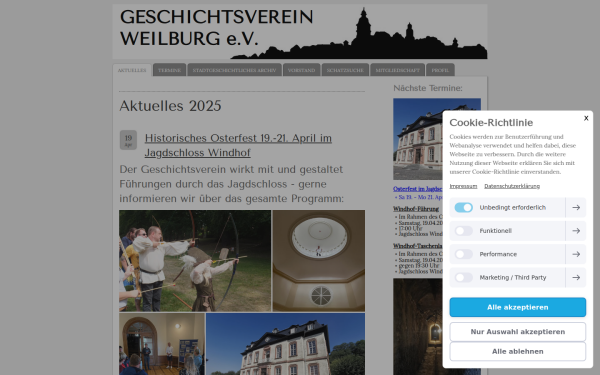Open the Windhof-Taschenlampen event link
600x375 pixels.
coord(417,246)
